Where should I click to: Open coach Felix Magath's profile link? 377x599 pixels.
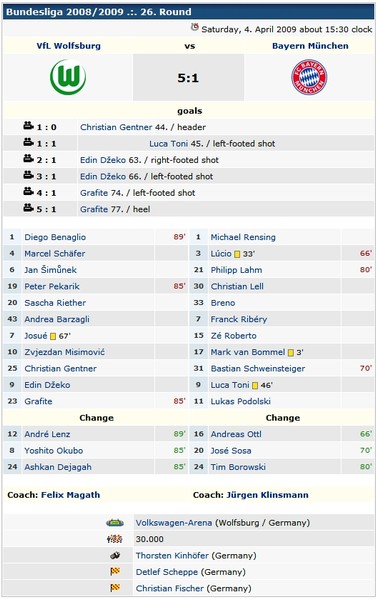click(71, 495)
